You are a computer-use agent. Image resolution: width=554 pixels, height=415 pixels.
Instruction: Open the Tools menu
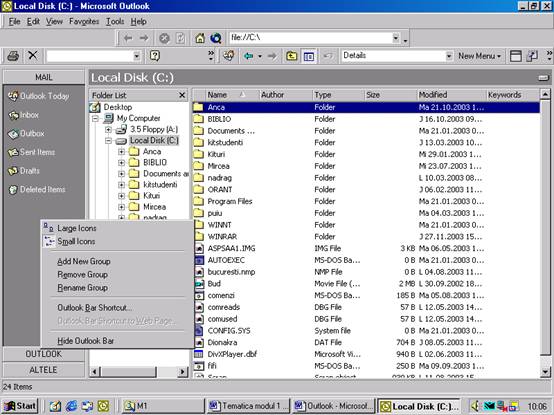click(115, 22)
